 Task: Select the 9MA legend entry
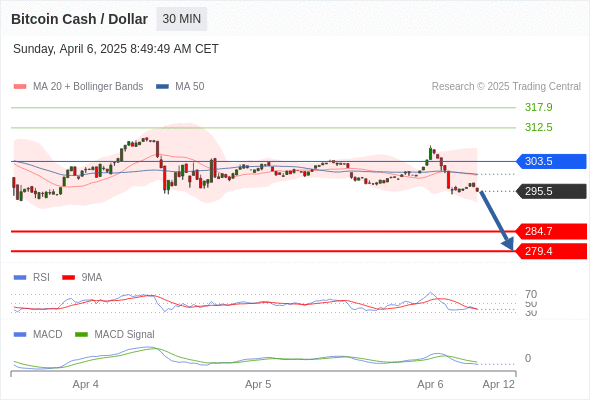[x=82, y=277]
